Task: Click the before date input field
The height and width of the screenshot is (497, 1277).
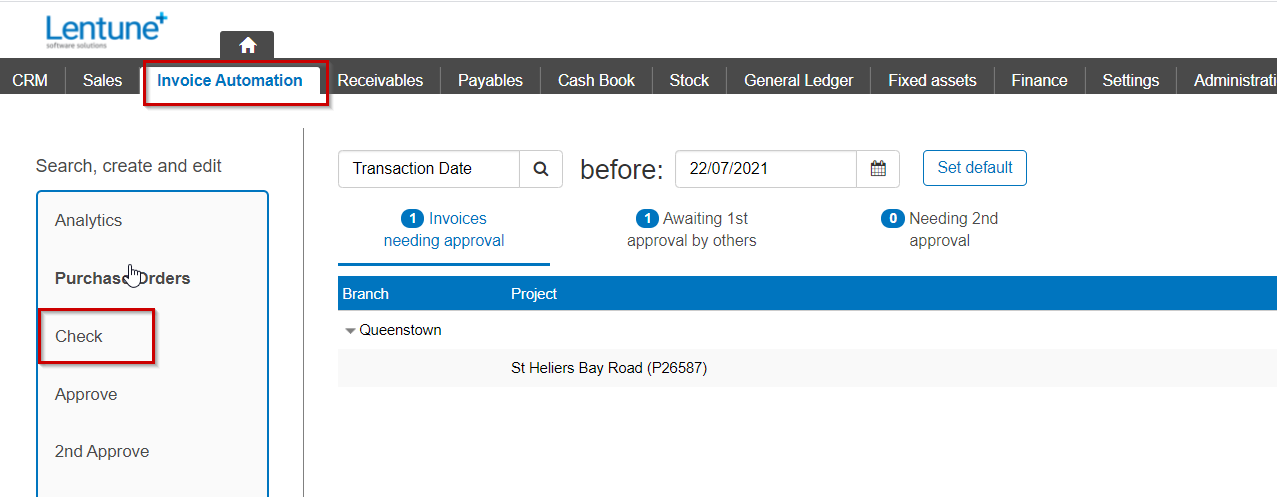Action: coord(765,169)
